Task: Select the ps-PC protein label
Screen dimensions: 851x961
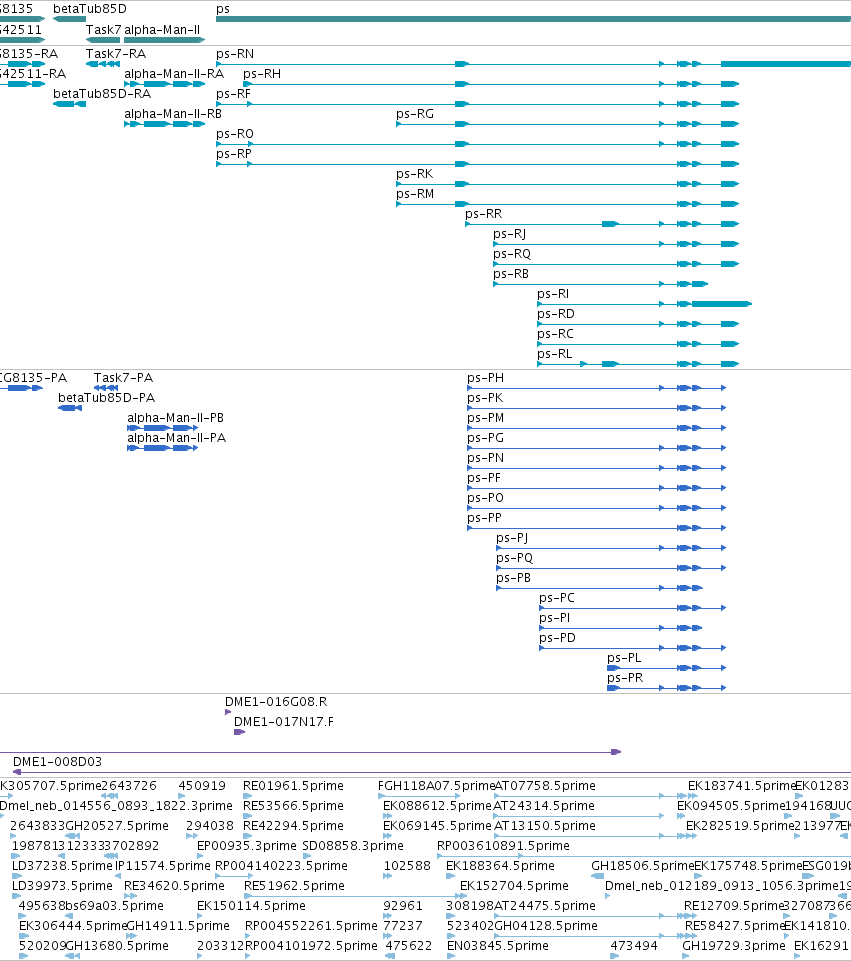Action: [557, 598]
